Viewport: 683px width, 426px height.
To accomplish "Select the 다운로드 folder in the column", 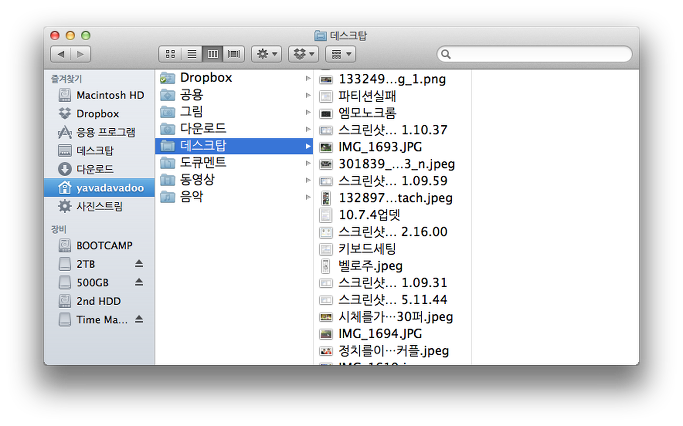I will pos(234,129).
